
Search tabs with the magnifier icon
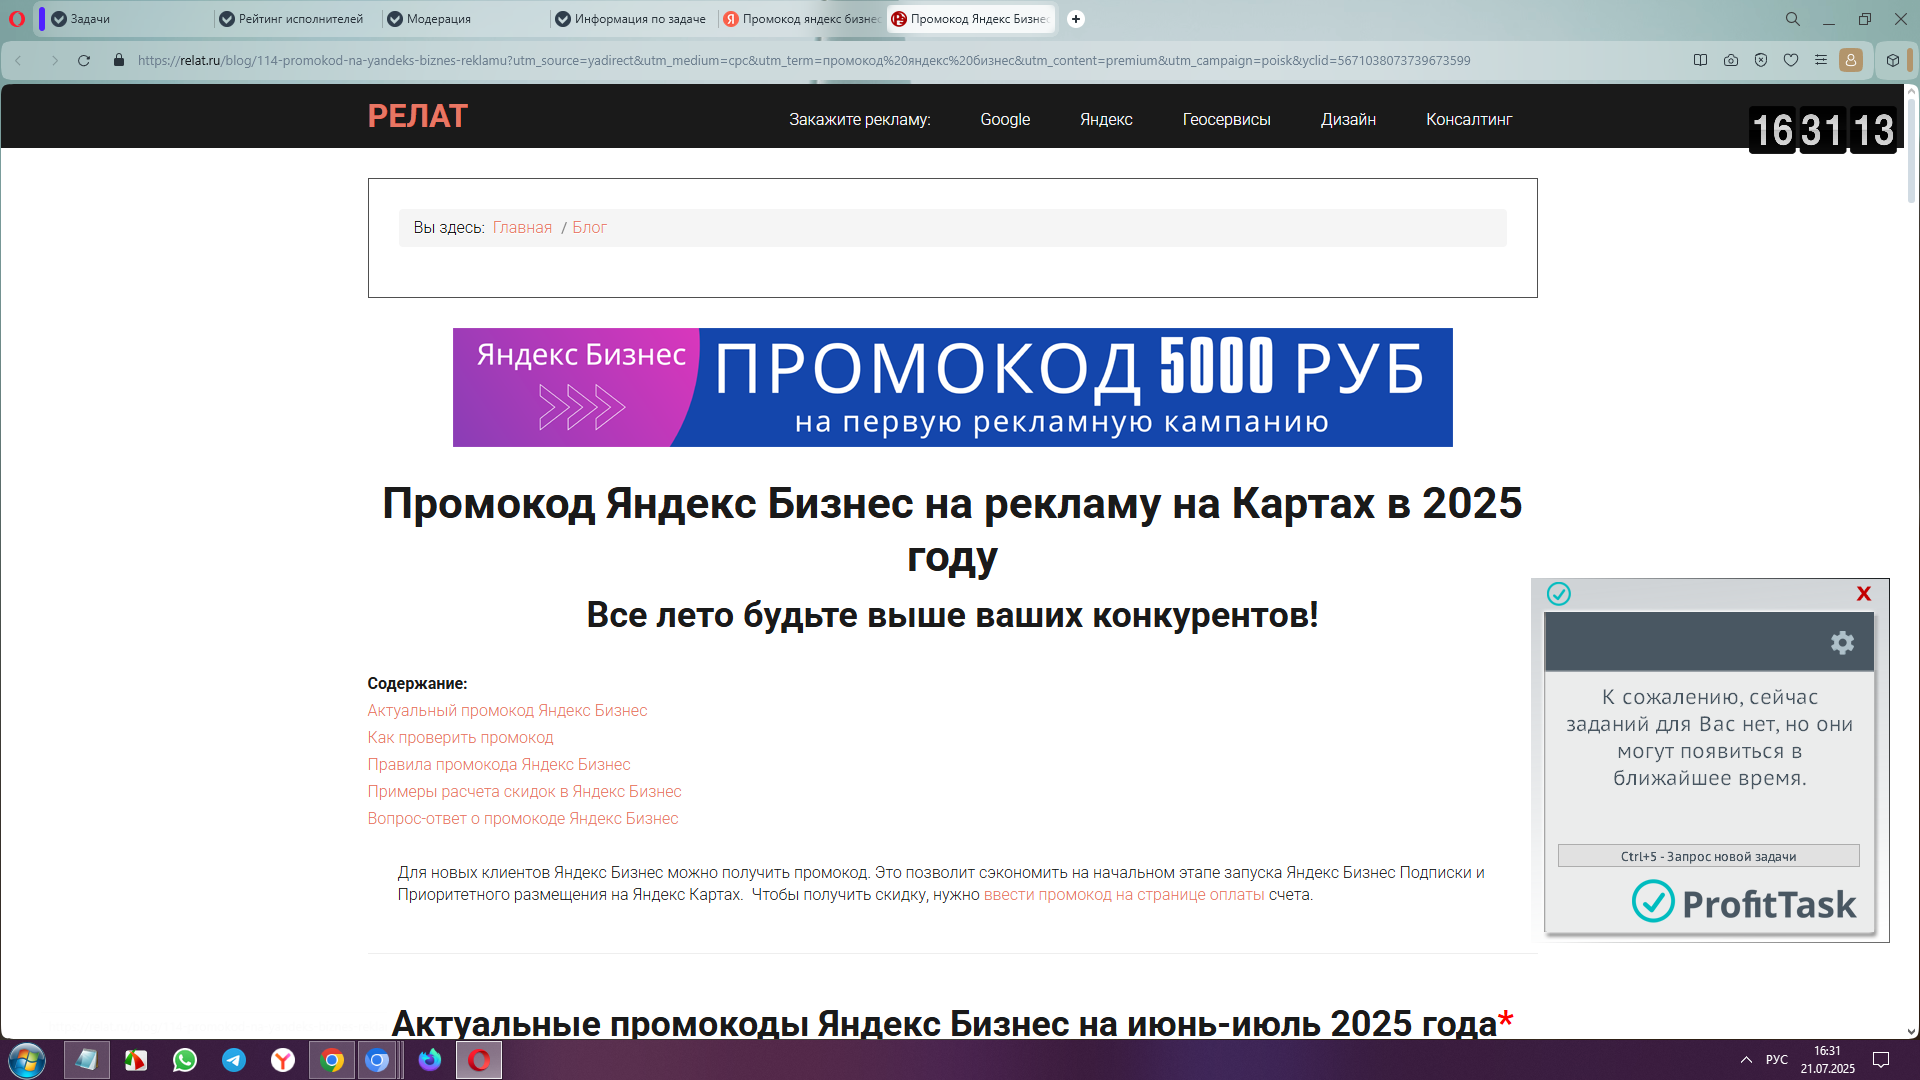[1793, 19]
